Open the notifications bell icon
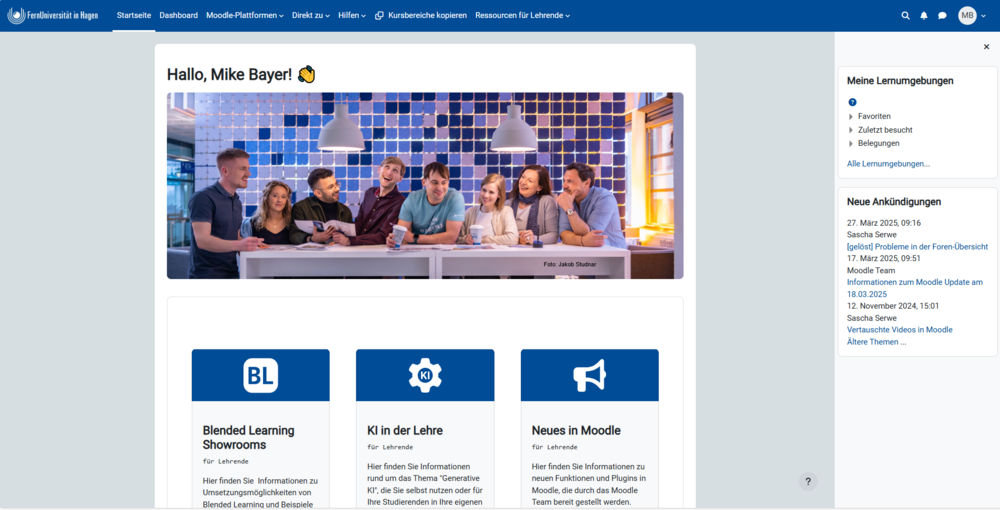This screenshot has width=1000, height=510. pyautogui.click(x=923, y=16)
